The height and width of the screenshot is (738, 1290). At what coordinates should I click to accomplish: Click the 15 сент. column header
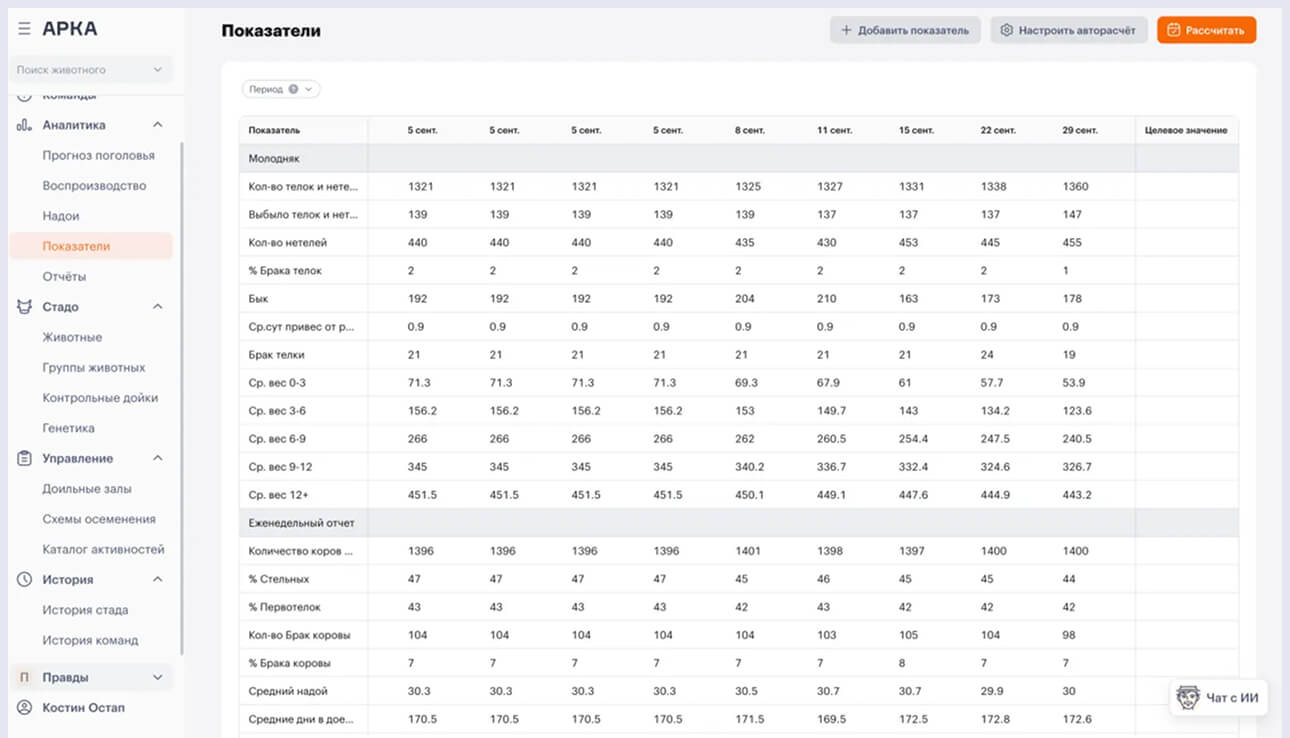pos(915,130)
